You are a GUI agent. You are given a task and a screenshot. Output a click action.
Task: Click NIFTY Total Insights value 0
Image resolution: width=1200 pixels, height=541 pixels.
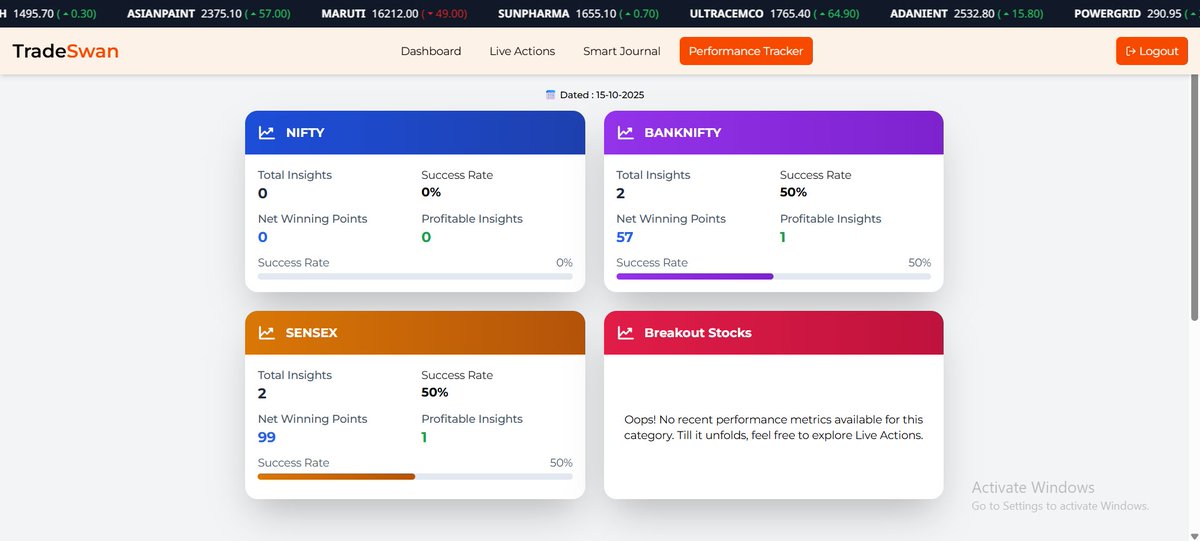(x=263, y=193)
